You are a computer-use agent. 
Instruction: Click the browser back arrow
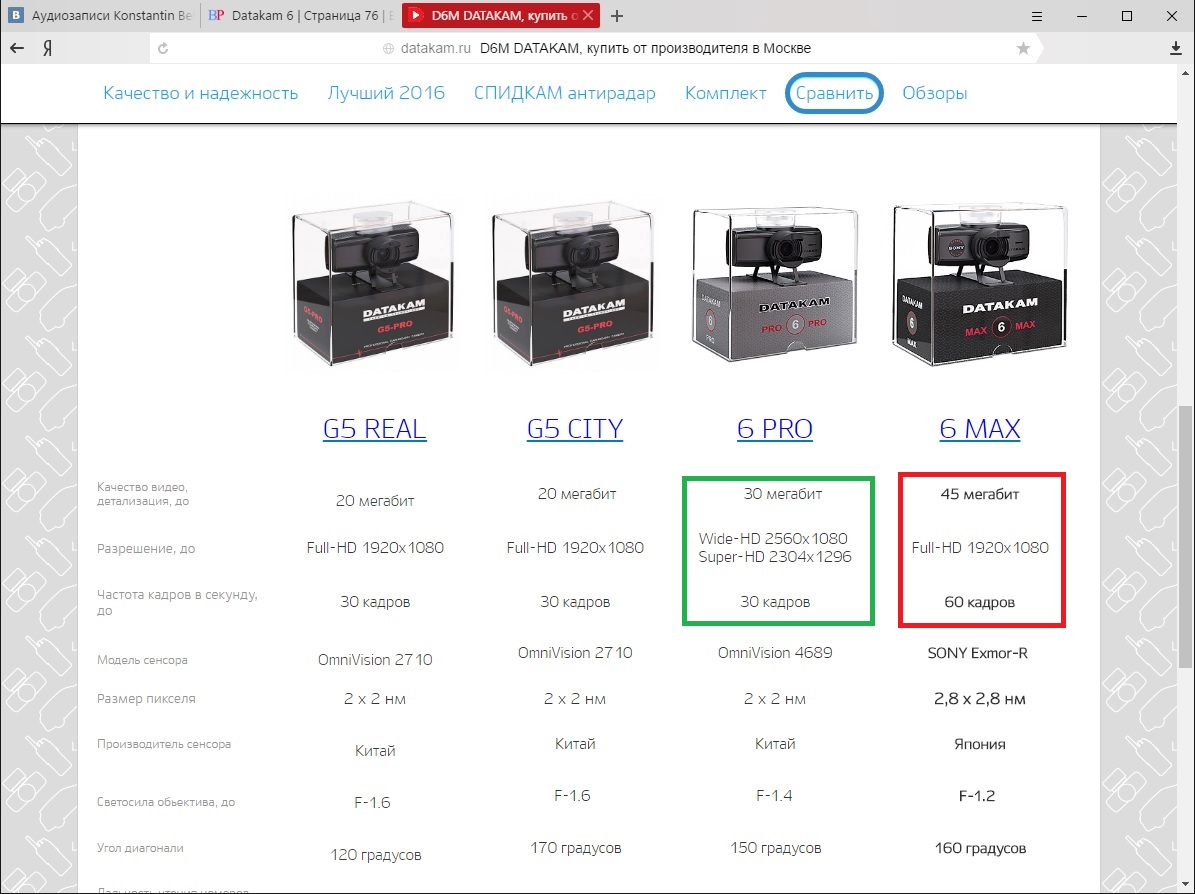point(17,48)
